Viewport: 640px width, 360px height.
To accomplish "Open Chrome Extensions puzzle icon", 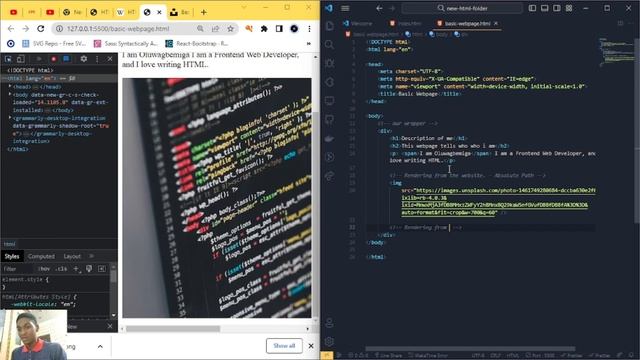I will [x=264, y=29].
